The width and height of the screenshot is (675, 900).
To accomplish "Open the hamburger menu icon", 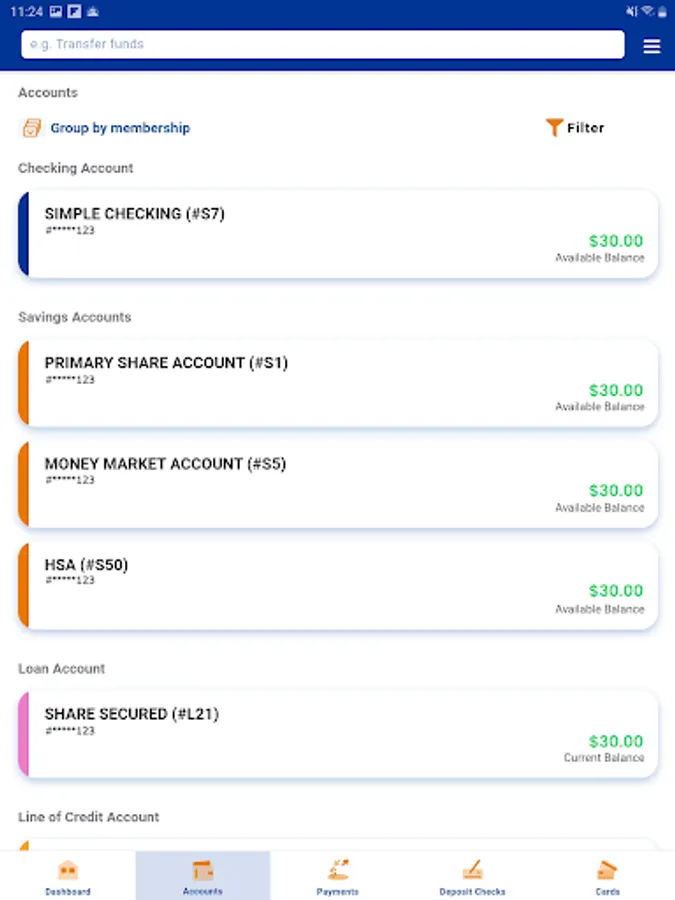I will [651, 46].
